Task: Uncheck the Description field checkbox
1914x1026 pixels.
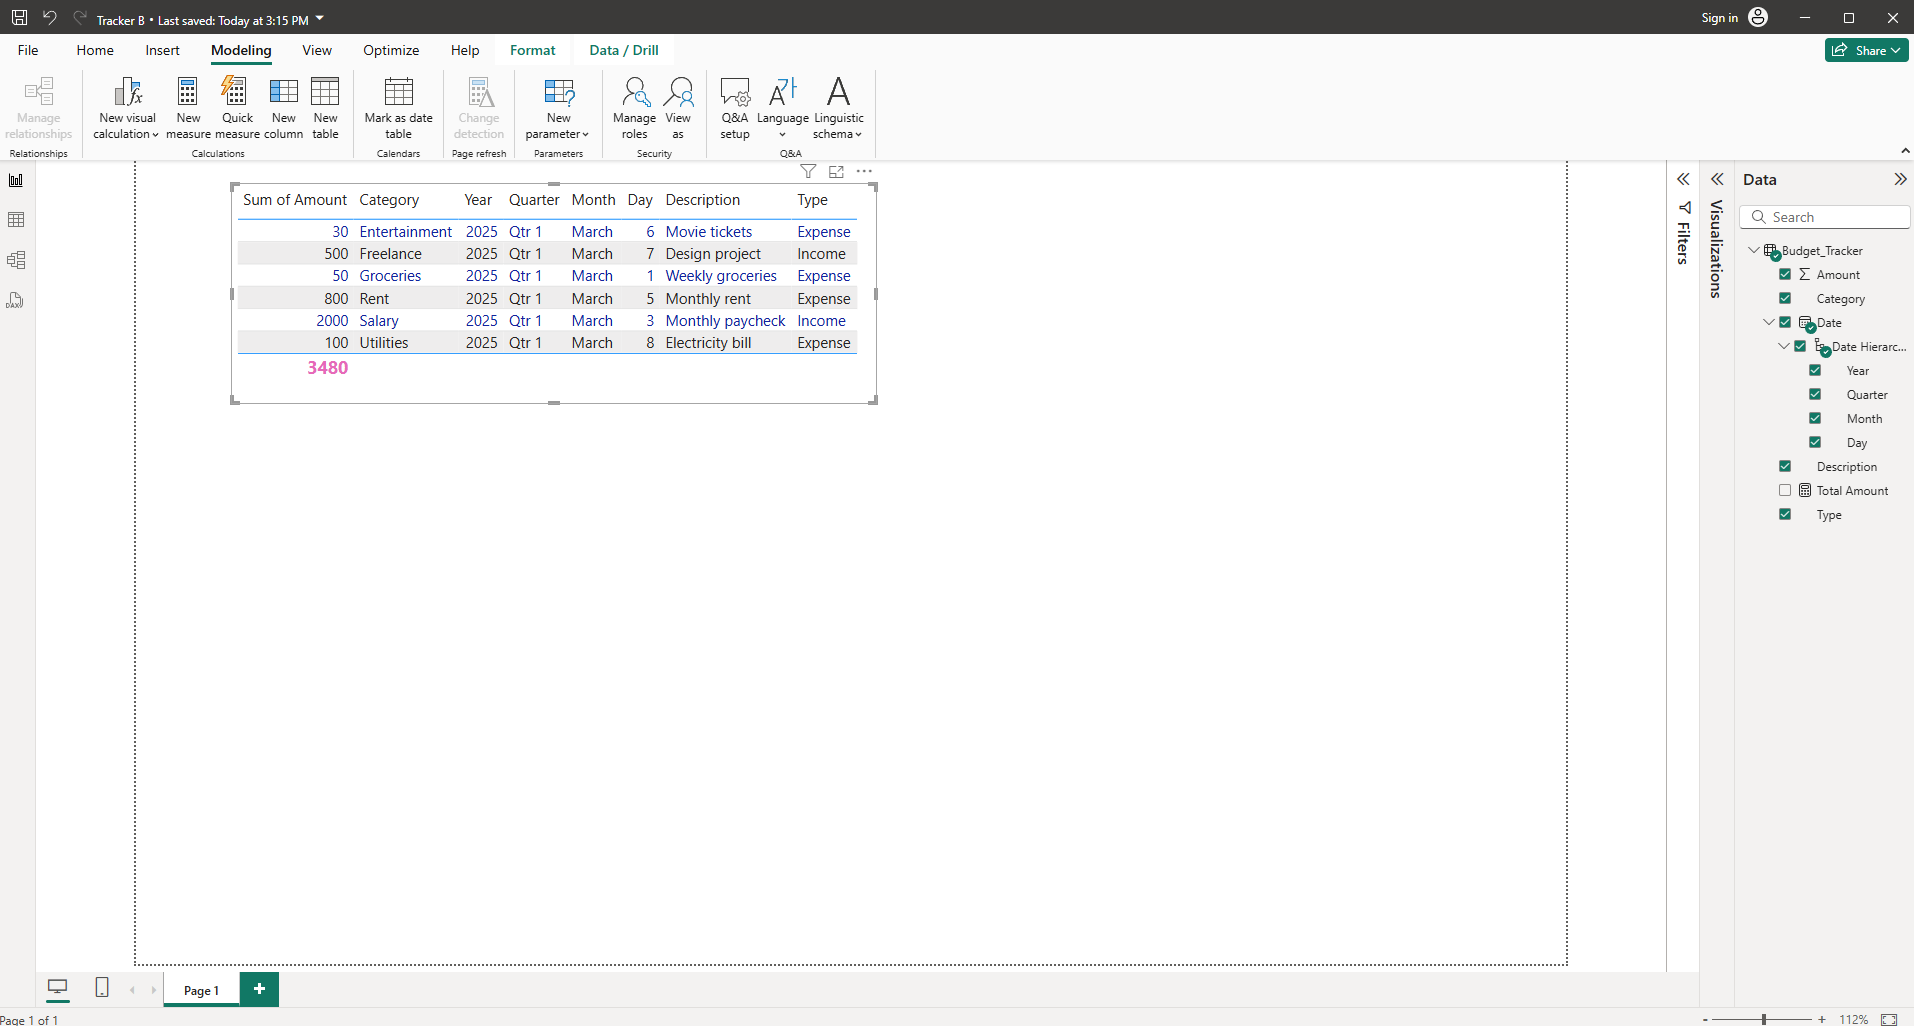Action: (1785, 467)
